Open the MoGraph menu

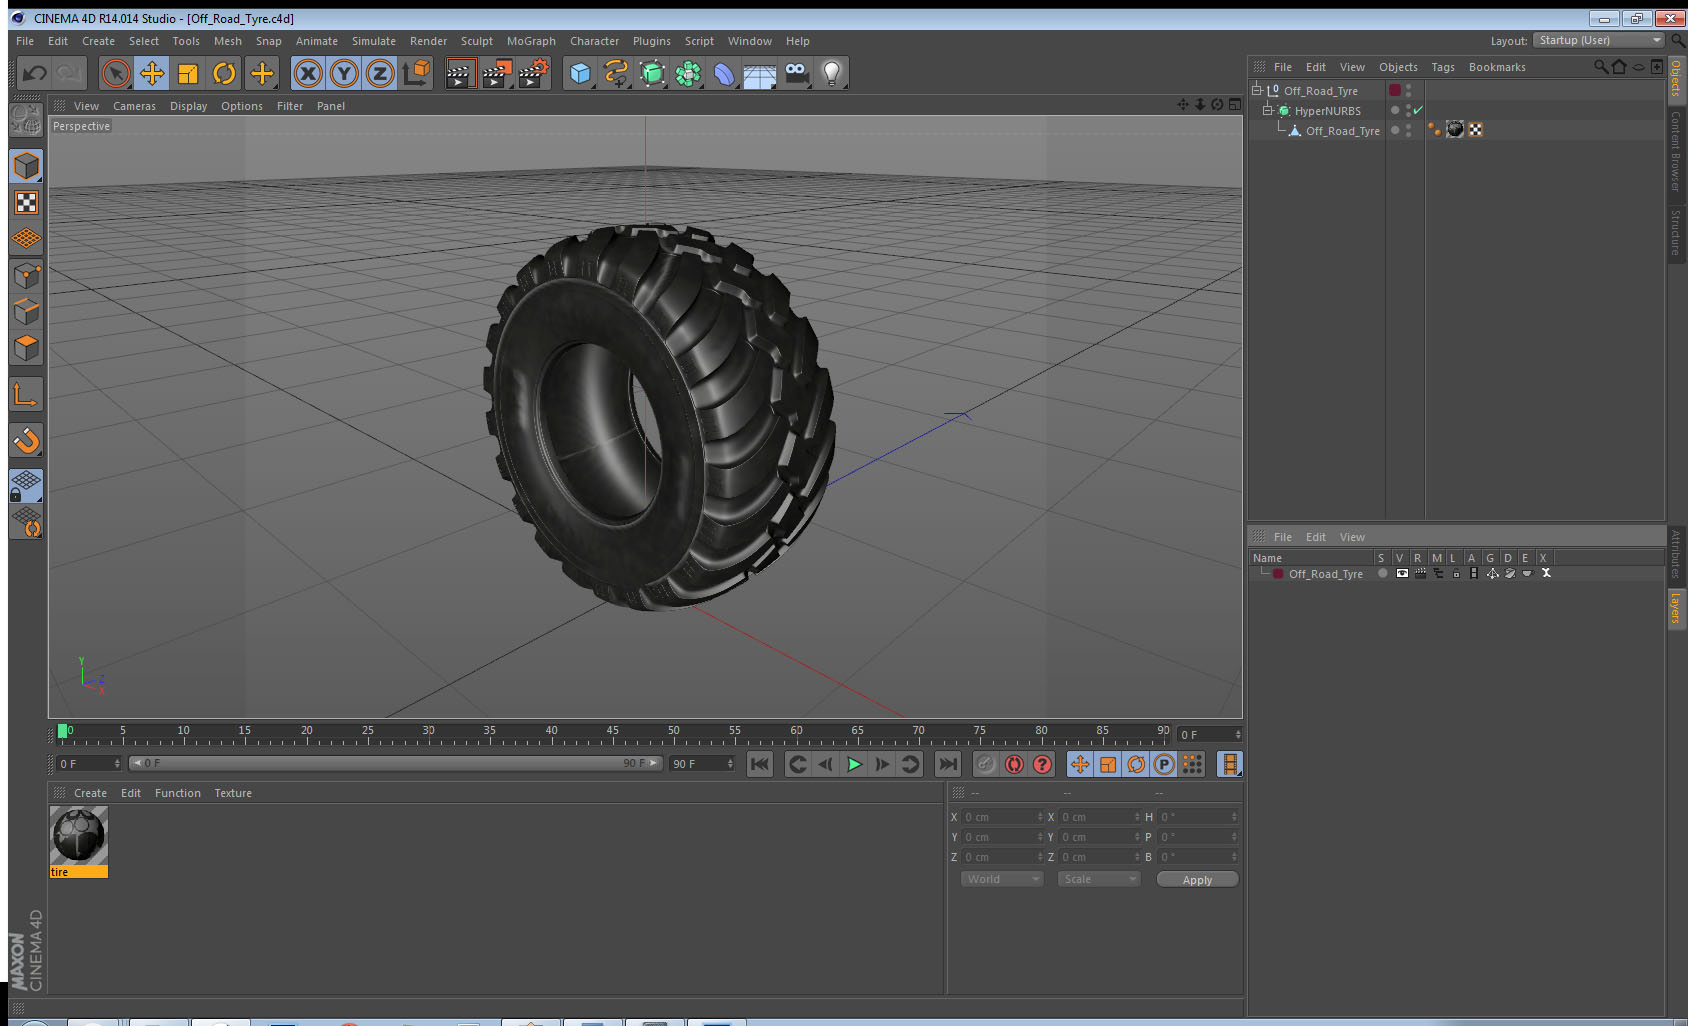[x=531, y=41]
